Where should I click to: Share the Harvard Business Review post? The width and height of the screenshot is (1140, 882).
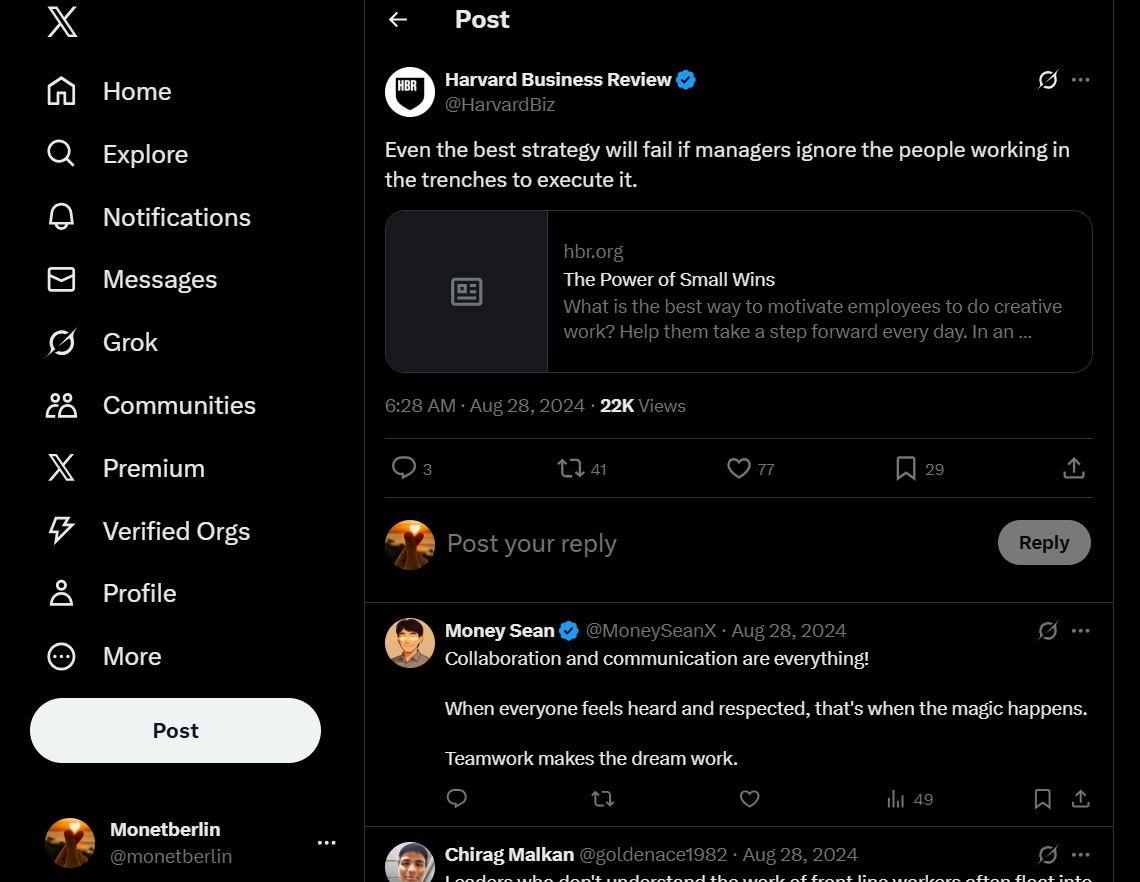[x=1073, y=468]
